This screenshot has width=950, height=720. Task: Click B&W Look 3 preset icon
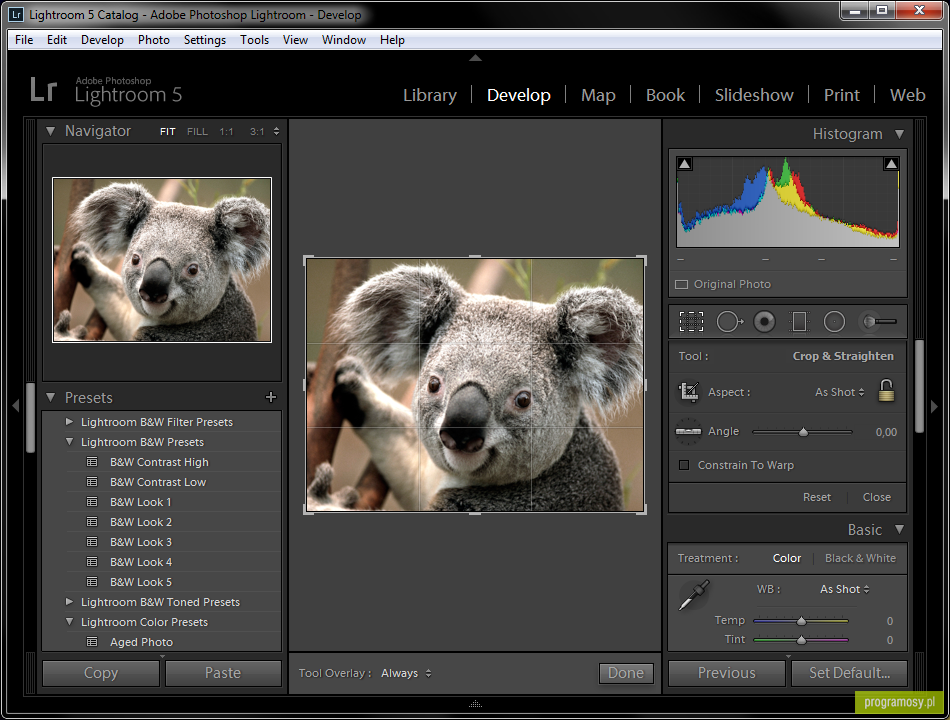click(x=92, y=542)
